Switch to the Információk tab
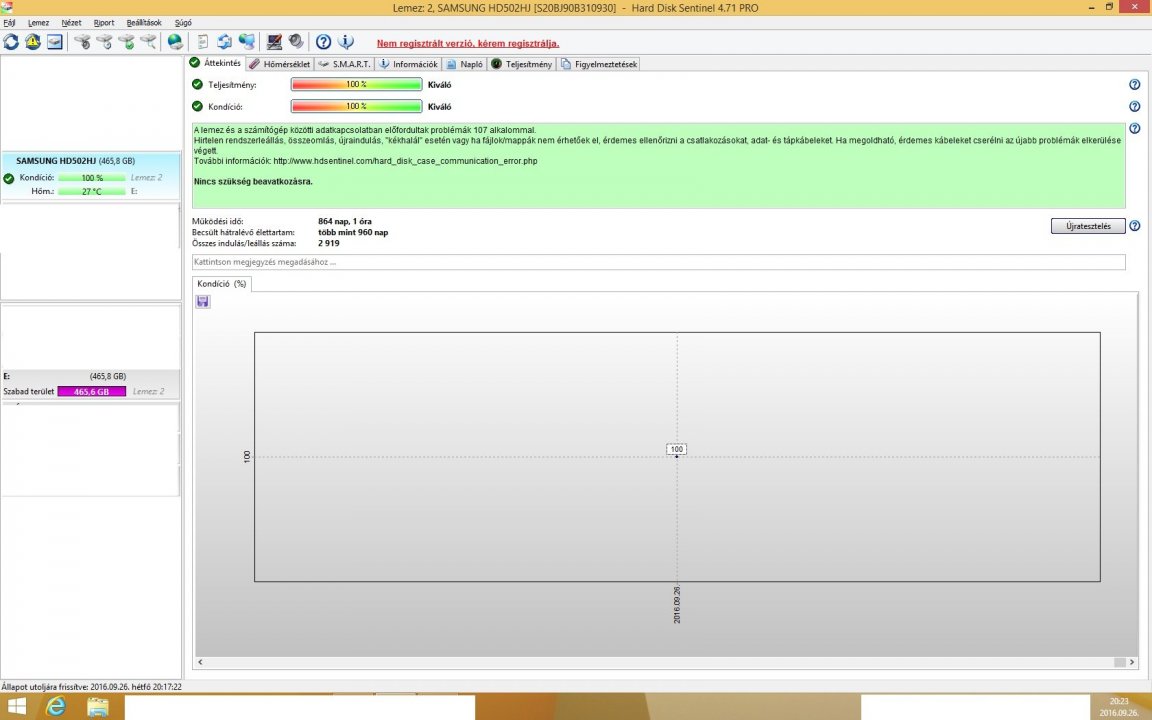1152x720 pixels. (x=408, y=64)
